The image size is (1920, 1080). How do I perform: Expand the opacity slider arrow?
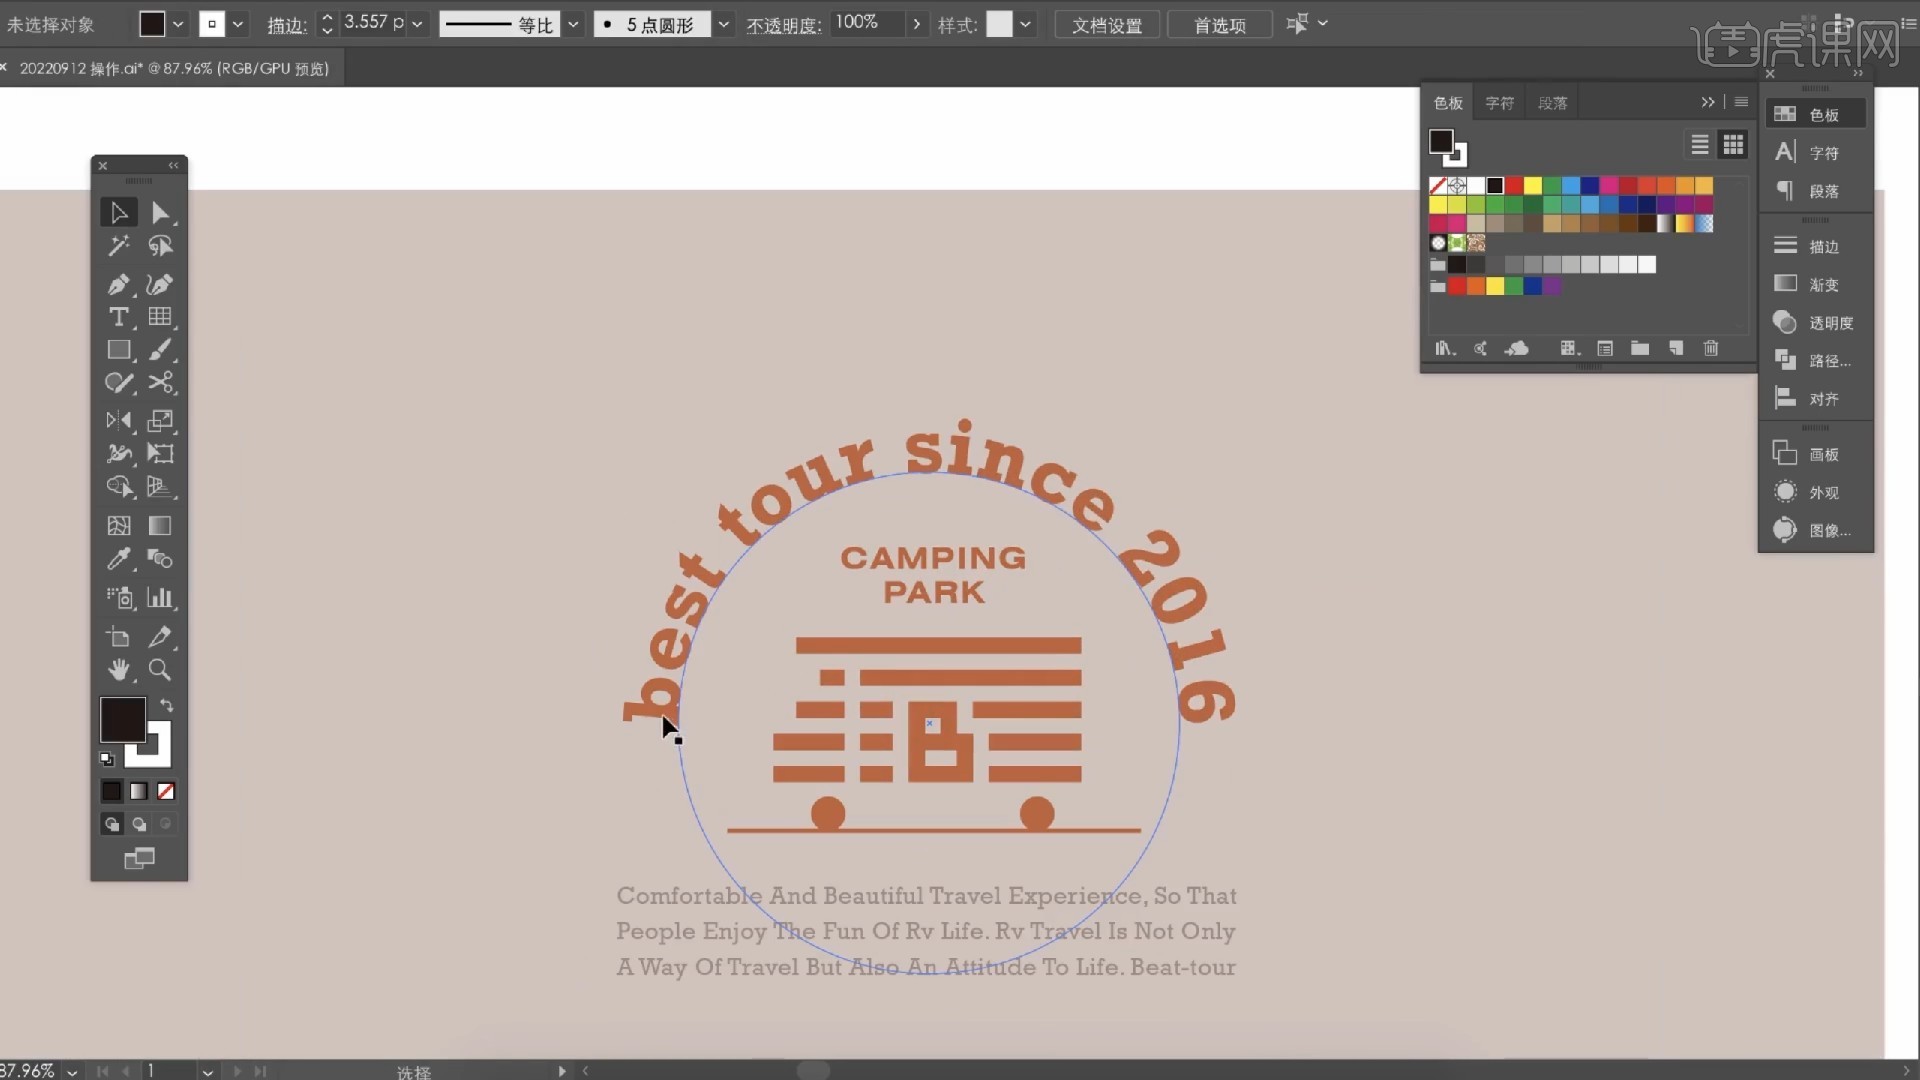(x=916, y=24)
